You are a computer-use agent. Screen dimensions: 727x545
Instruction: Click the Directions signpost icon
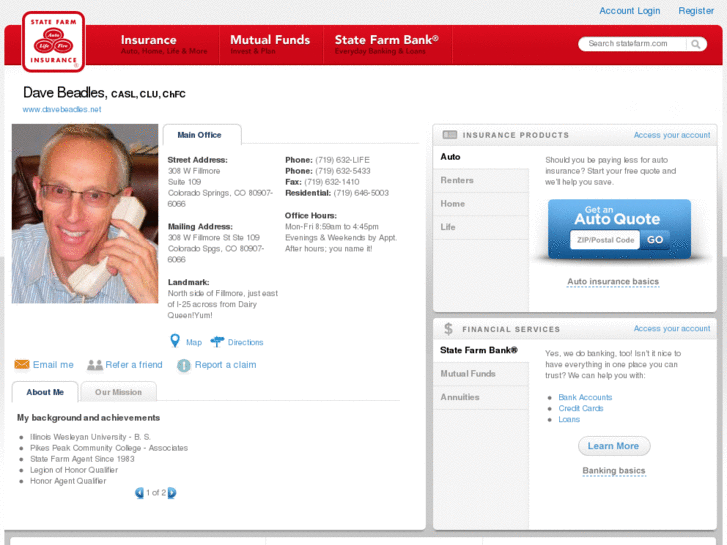pyautogui.click(x=217, y=342)
